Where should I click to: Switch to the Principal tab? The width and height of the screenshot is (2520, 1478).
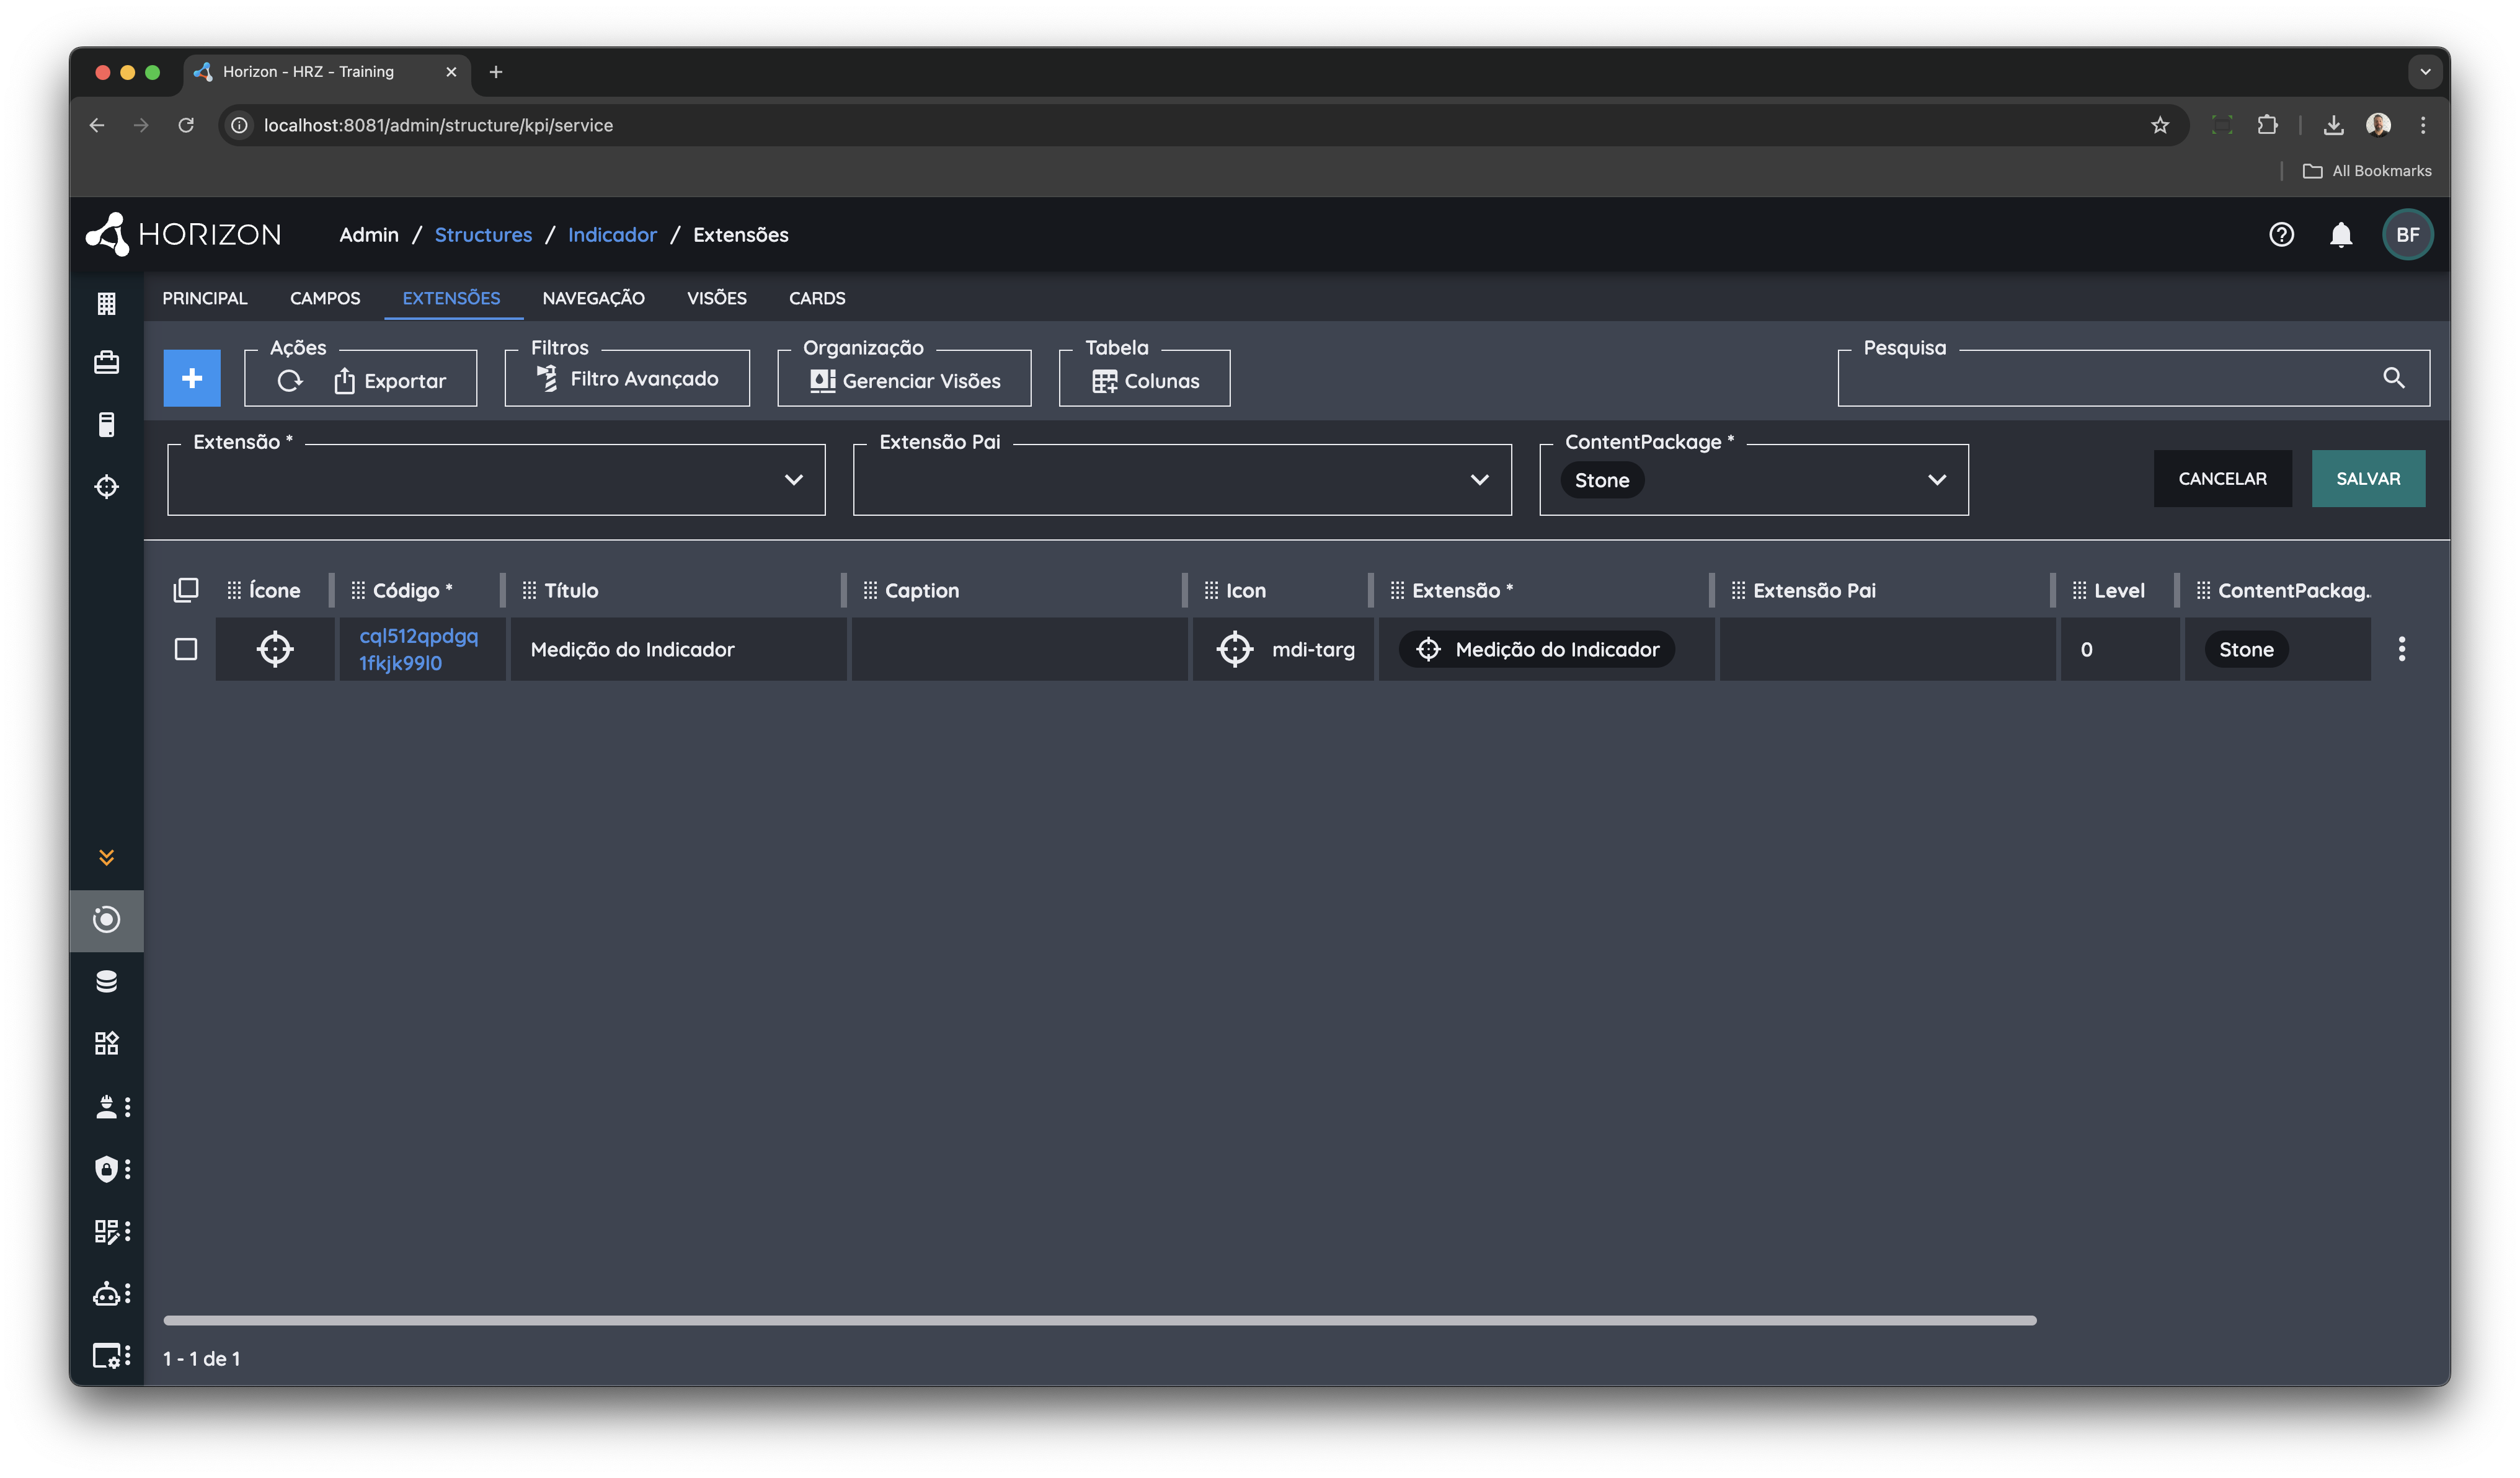click(x=205, y=298)
